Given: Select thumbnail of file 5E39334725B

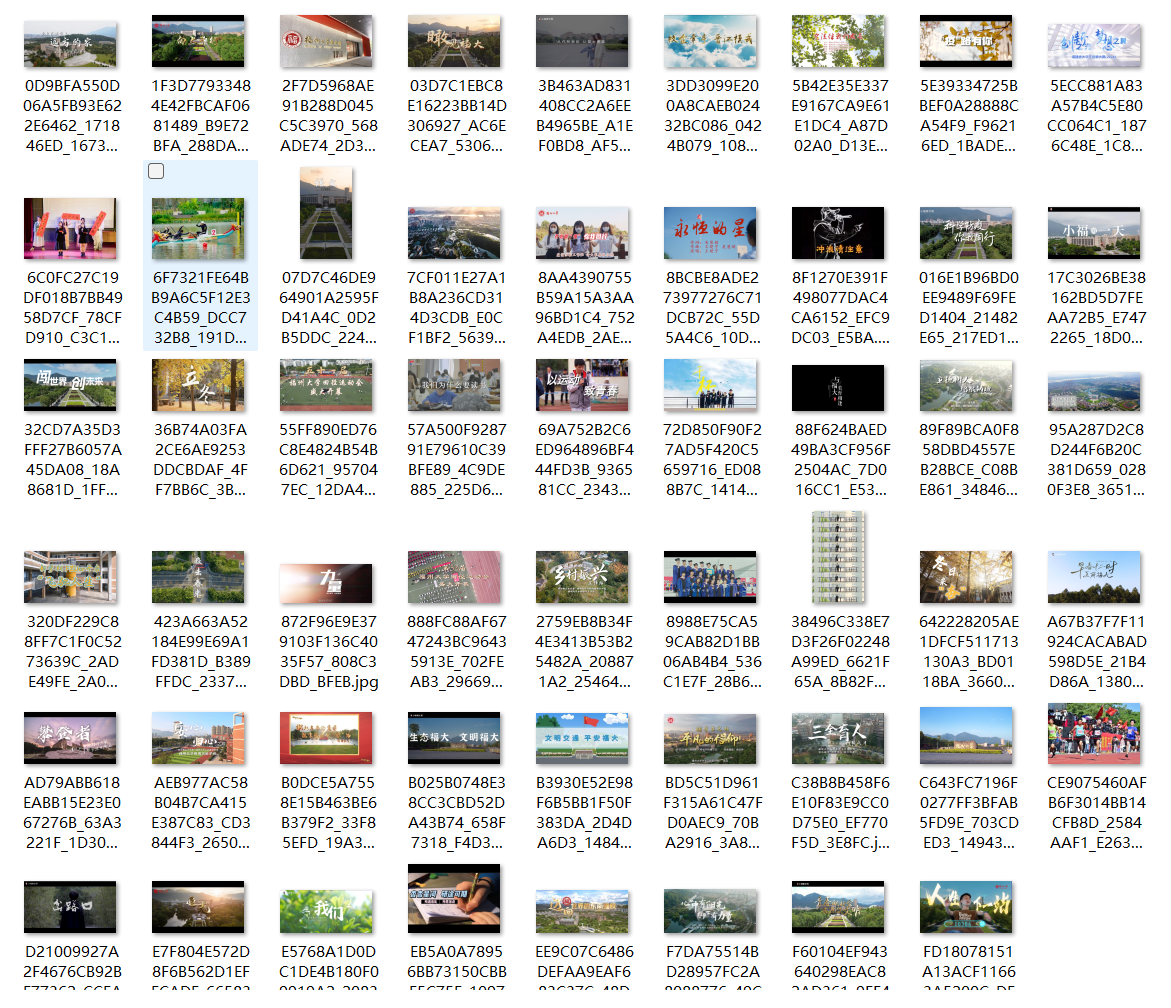Looking at the screenshot, I should point(966,41).
